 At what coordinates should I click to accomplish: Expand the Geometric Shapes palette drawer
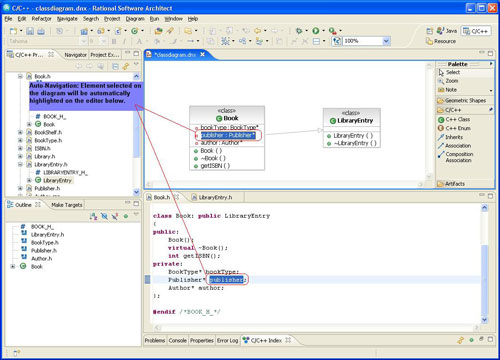pyautogui.click(x=465, y=101)
